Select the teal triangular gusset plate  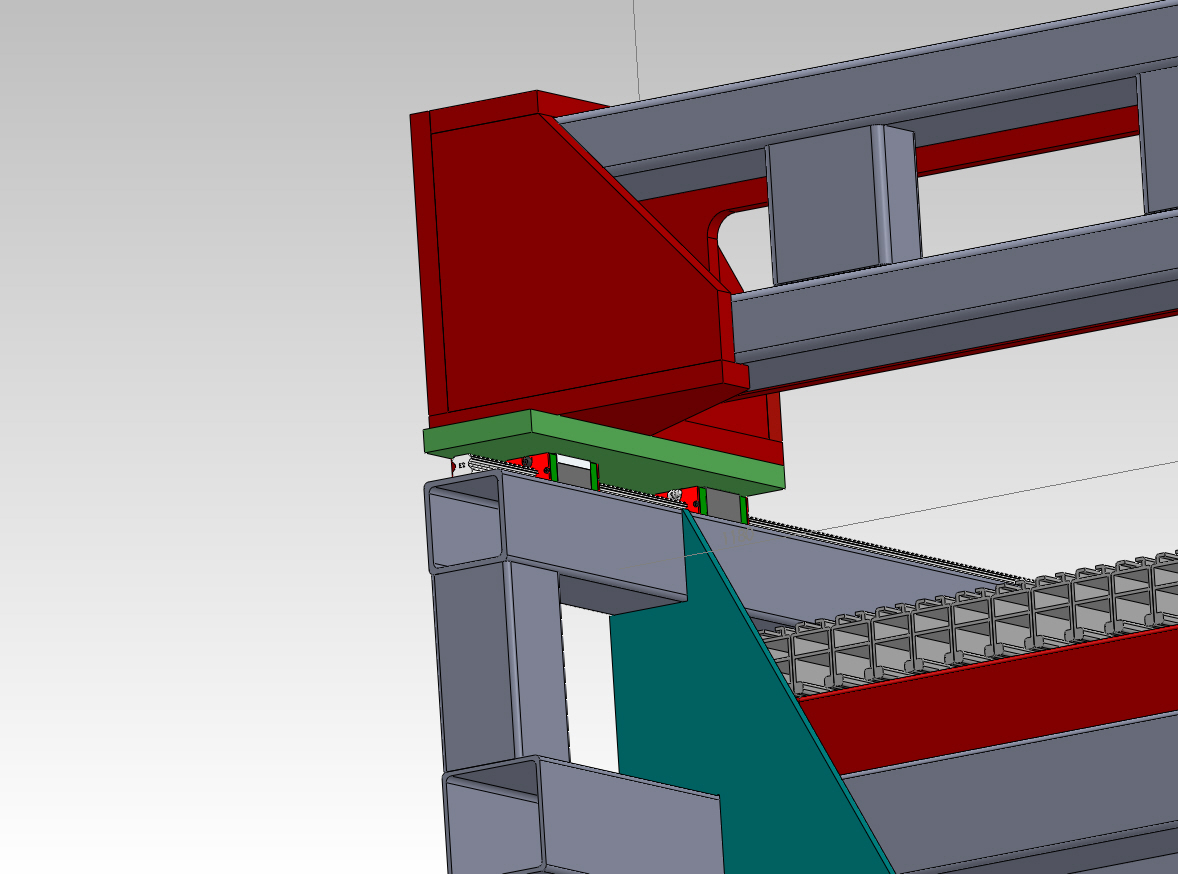tap(700, 700)
